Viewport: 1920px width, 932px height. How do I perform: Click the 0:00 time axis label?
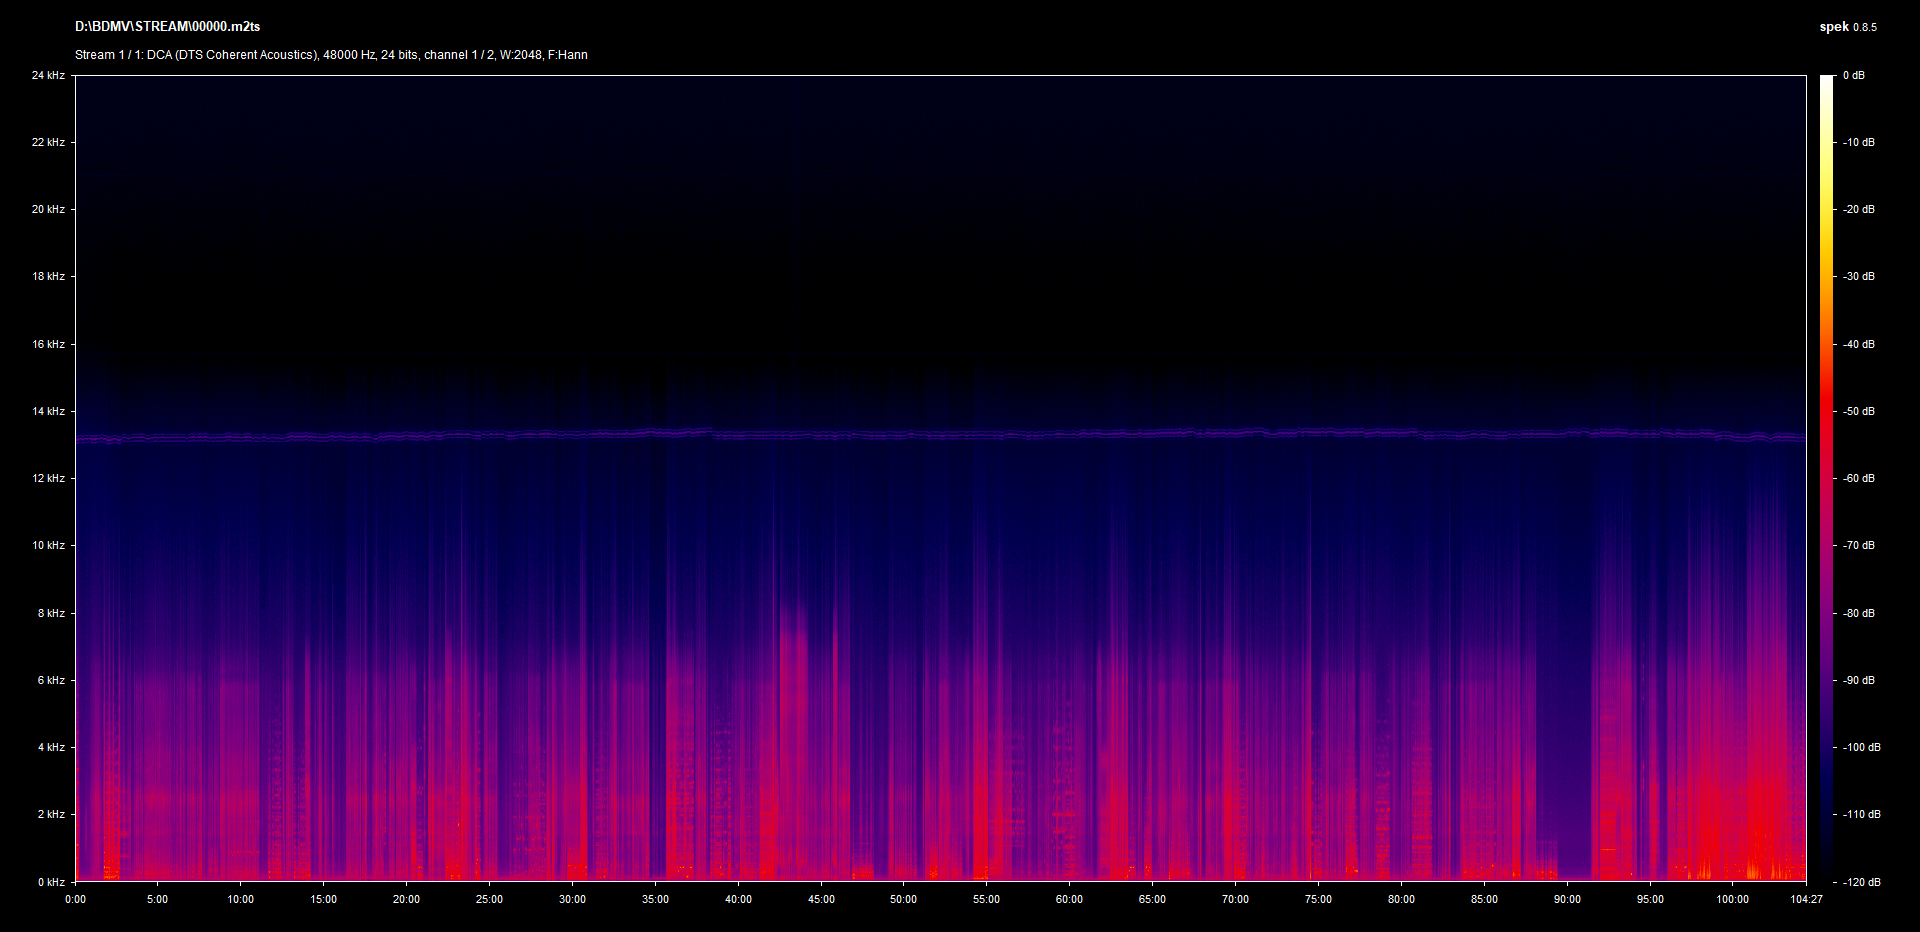pyautogui.click(x=75, y=899)
